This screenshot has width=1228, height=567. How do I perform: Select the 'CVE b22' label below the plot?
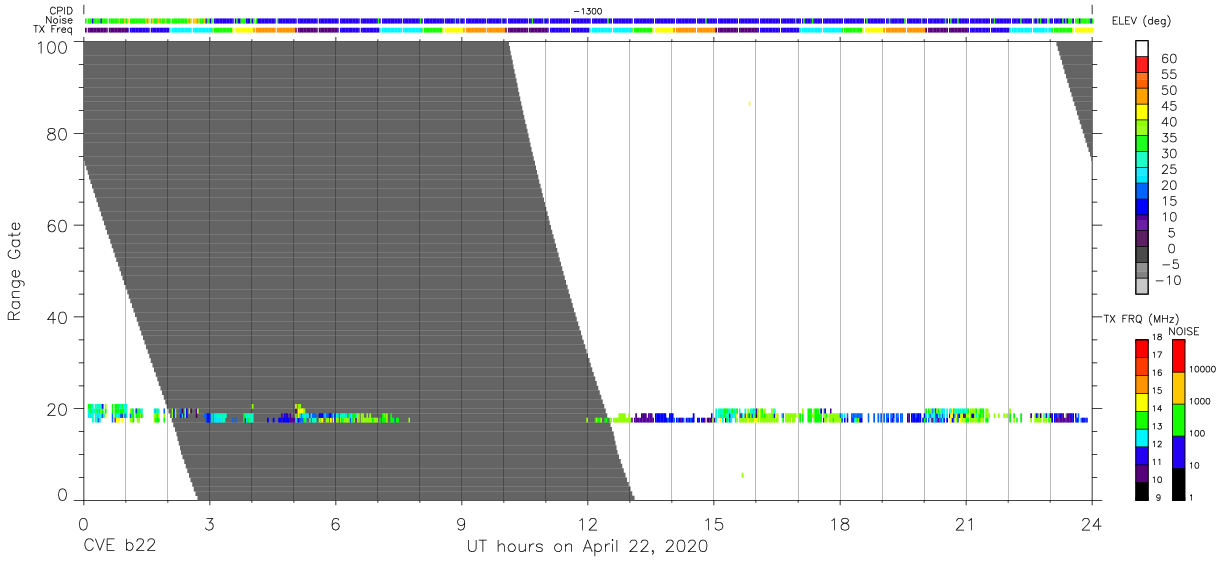[x=119, y=547]
